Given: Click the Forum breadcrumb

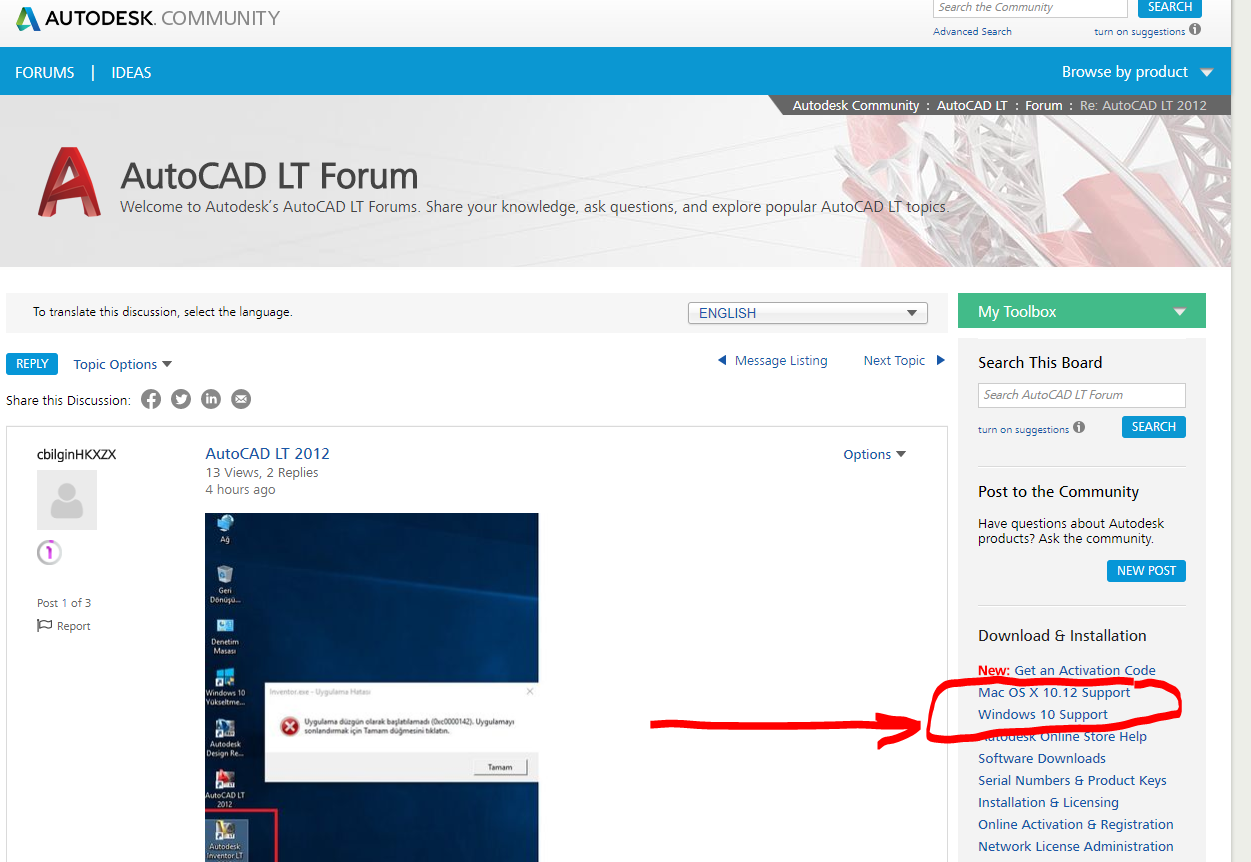Looking at the screenshot, I should click(x=1044, y=105).
